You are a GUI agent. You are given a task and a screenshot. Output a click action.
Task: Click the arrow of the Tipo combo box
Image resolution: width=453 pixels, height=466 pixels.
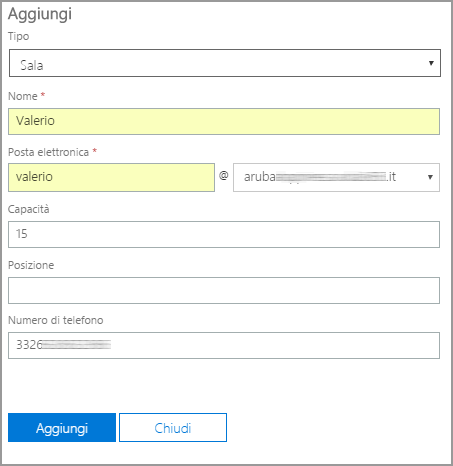pos(431,63)
